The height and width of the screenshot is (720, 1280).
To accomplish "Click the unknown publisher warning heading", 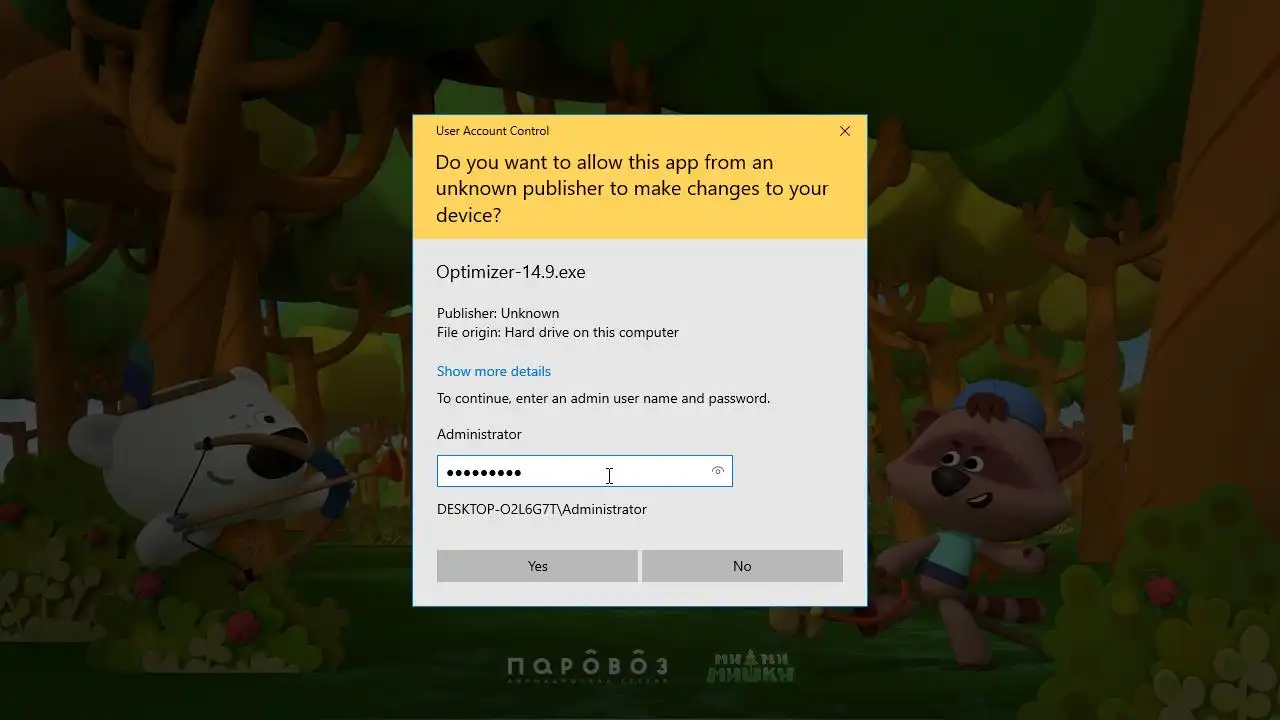I will coord(632,188).
